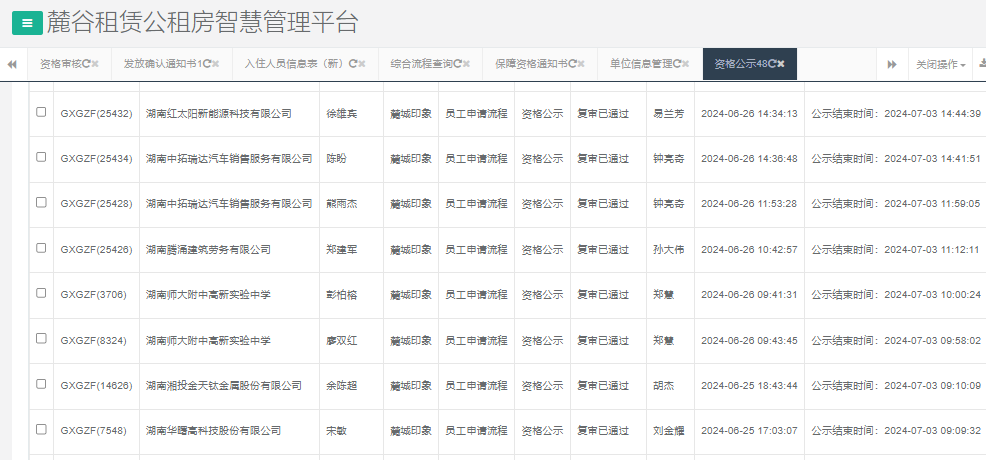Image resolution: width=986 pixels, height=460 pixels.
Task: Click company cell 湖南腾涌建筑劳务有限公司
Action: [x=208, y=249]
